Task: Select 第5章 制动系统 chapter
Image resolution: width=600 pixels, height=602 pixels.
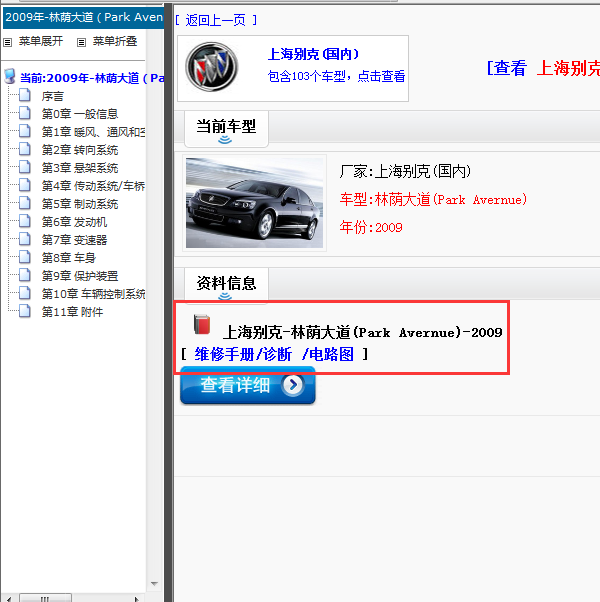Action: pyautogui.click(x=80, y=204)
